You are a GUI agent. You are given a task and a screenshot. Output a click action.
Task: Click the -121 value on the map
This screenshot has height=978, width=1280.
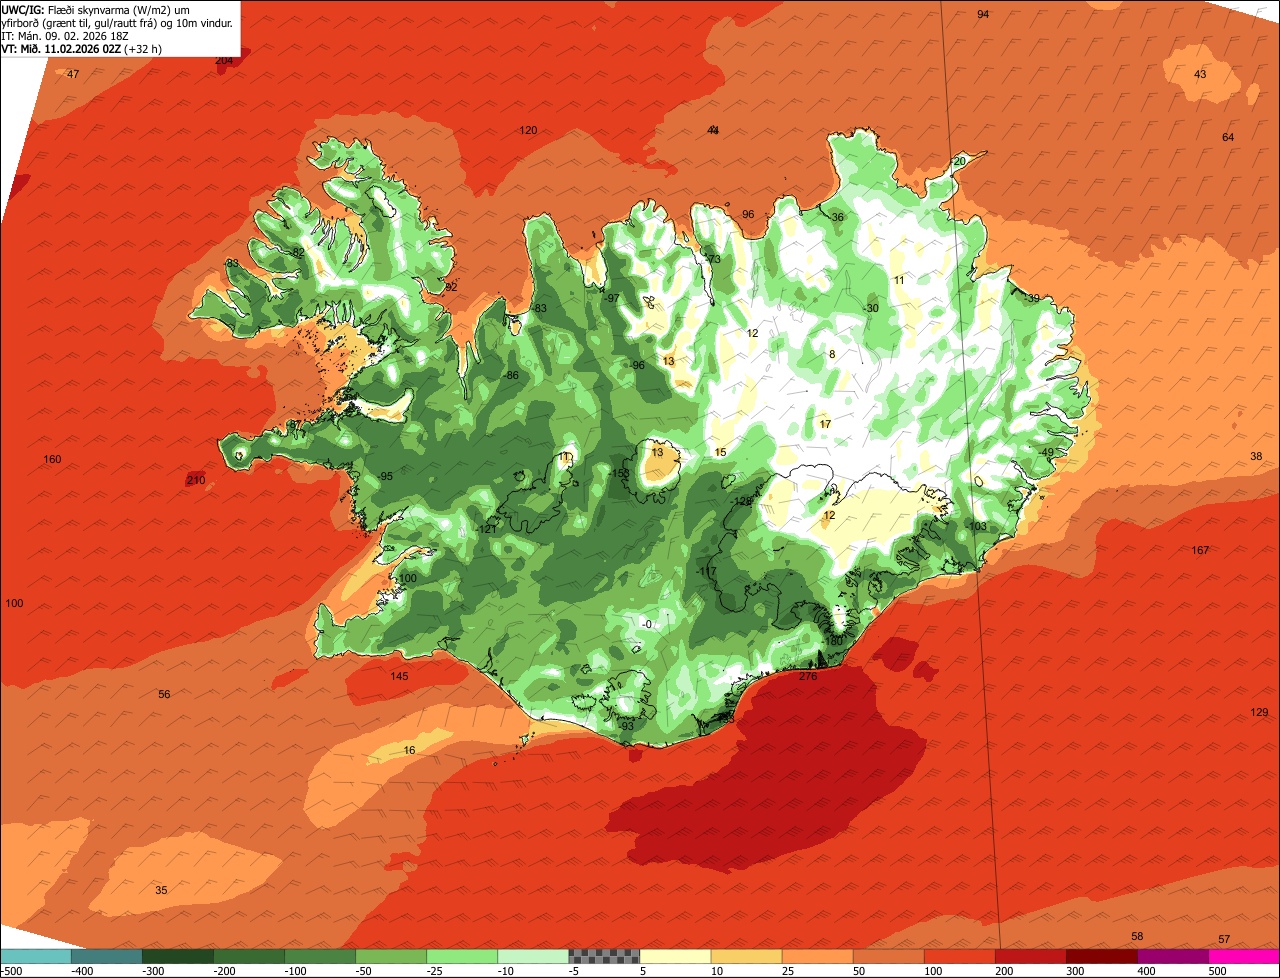pyautogui.click(x=486, y=530)
